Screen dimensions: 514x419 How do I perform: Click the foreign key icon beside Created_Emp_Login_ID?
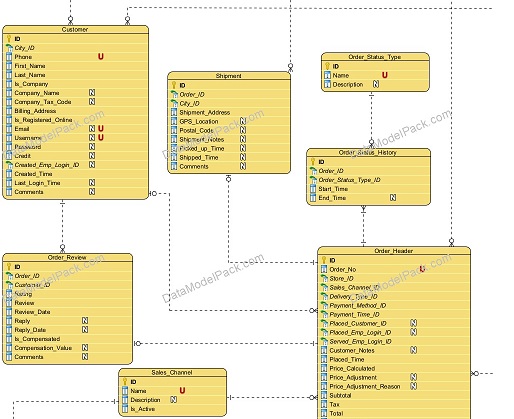tap(9, 165)
